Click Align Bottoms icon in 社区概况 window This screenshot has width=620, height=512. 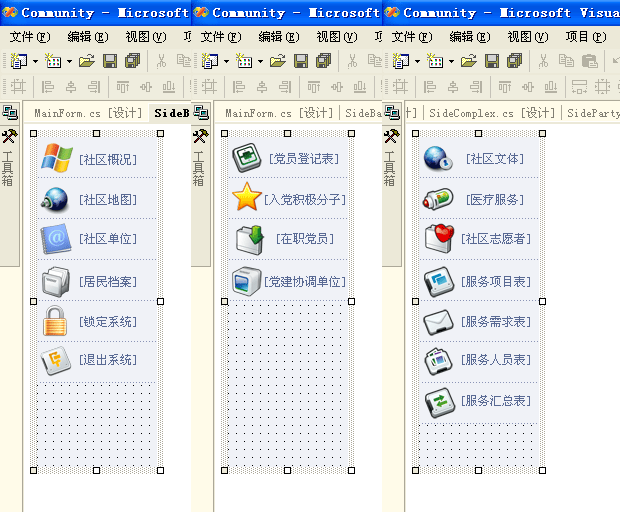point(169,87)
